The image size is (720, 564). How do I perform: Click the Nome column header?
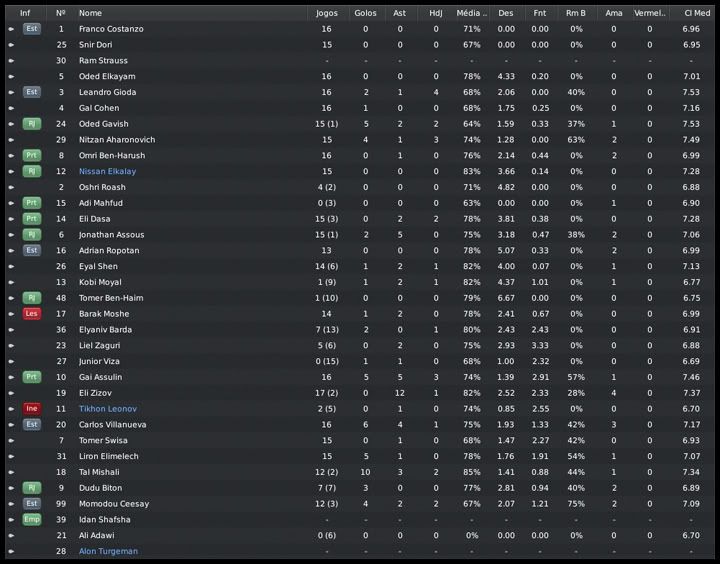click(90, 13)
